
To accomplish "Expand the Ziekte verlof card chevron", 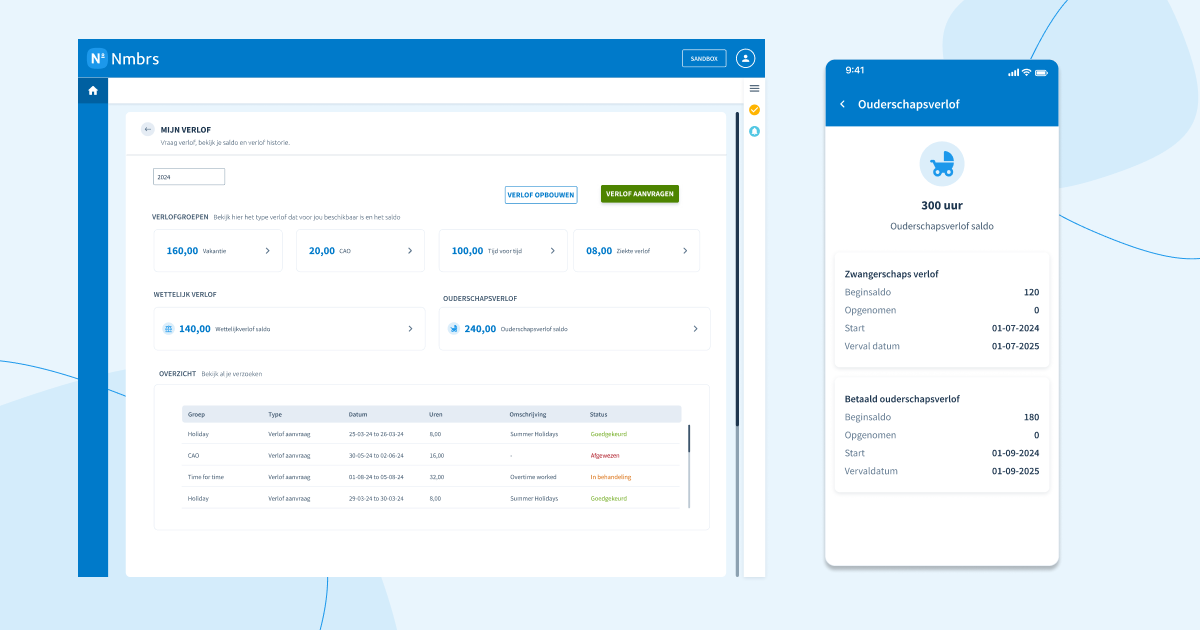I will [685, 251].
